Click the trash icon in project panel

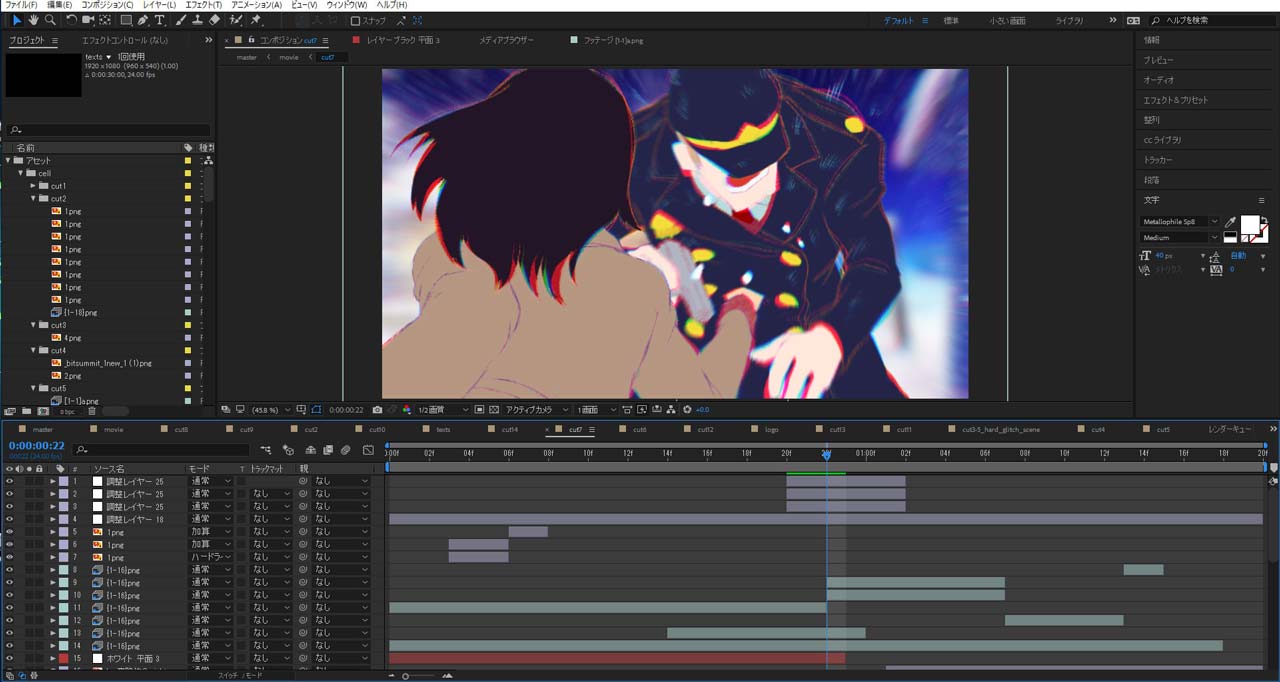pos(92,410)
